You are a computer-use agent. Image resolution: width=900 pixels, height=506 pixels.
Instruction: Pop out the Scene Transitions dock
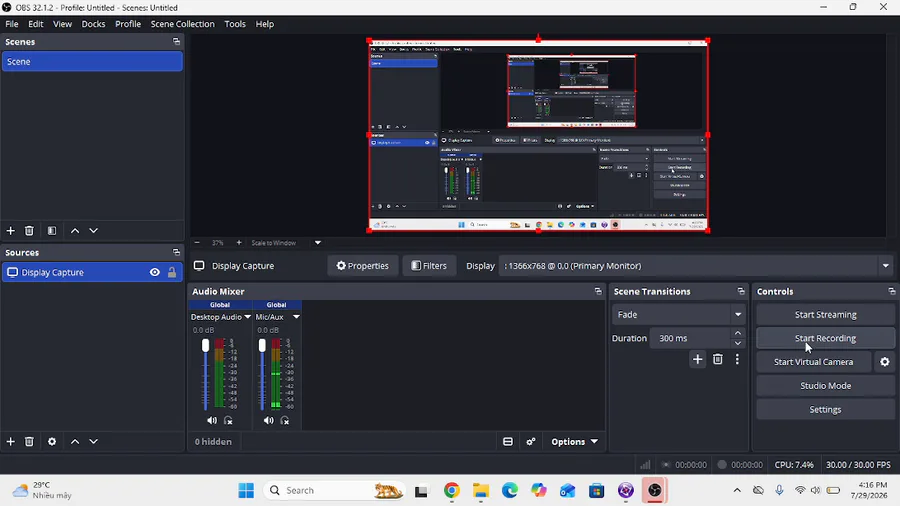click(741, 291)
